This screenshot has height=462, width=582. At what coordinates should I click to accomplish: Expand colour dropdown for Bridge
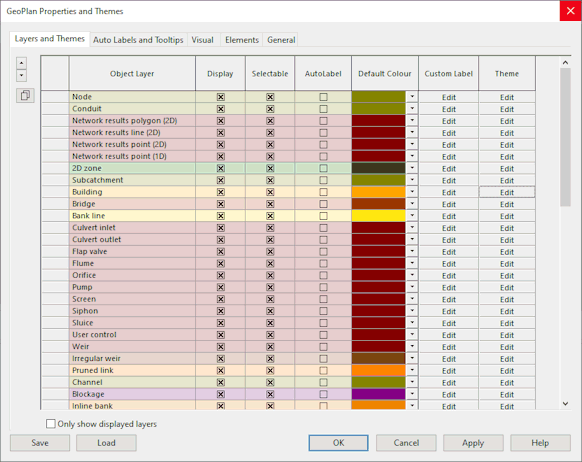(412, 204)
